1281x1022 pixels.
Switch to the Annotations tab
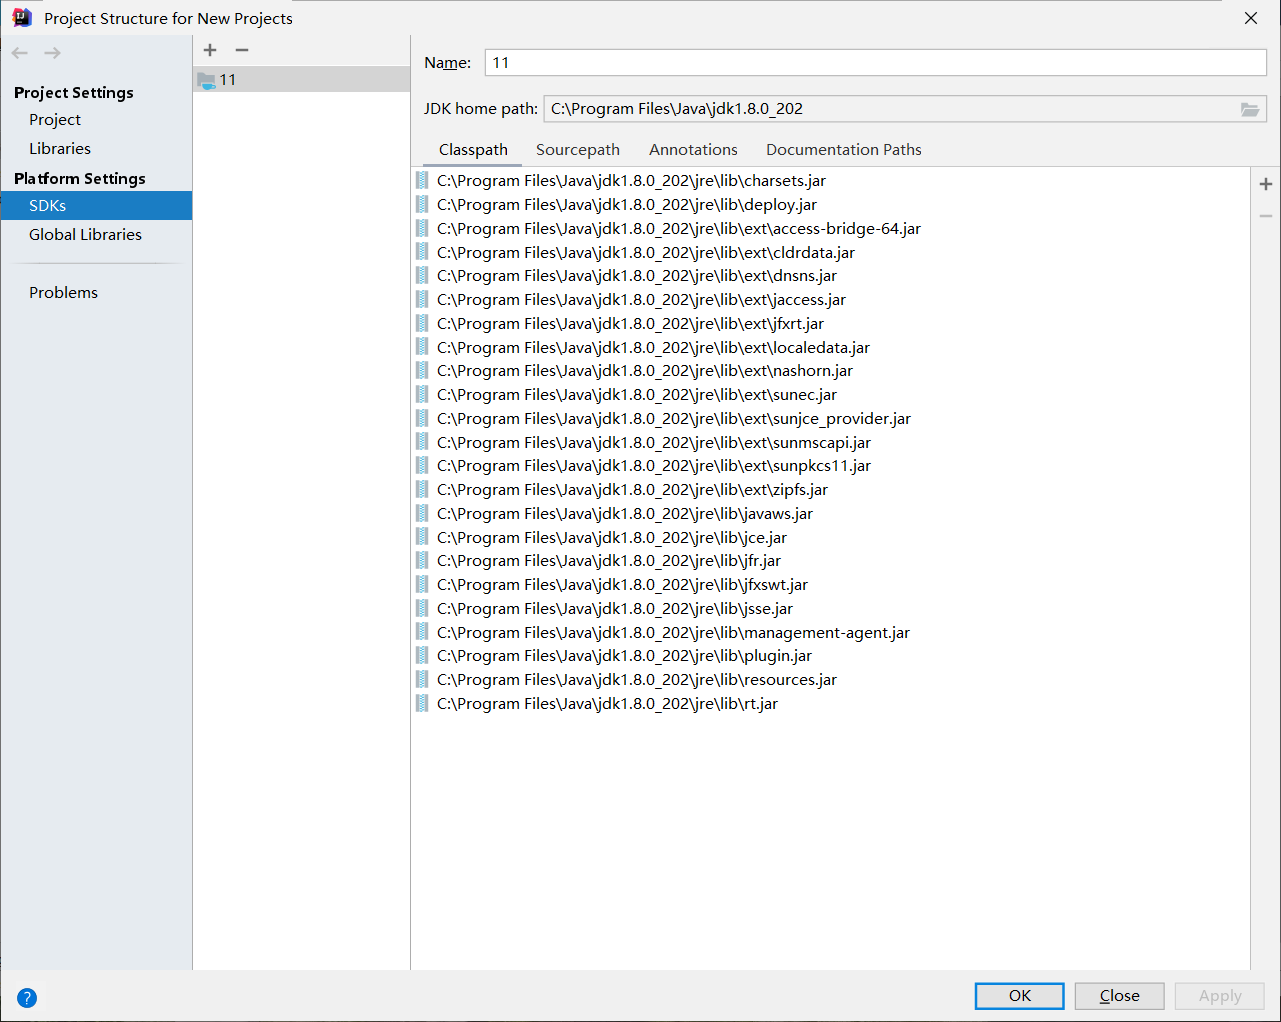[693, 150]
